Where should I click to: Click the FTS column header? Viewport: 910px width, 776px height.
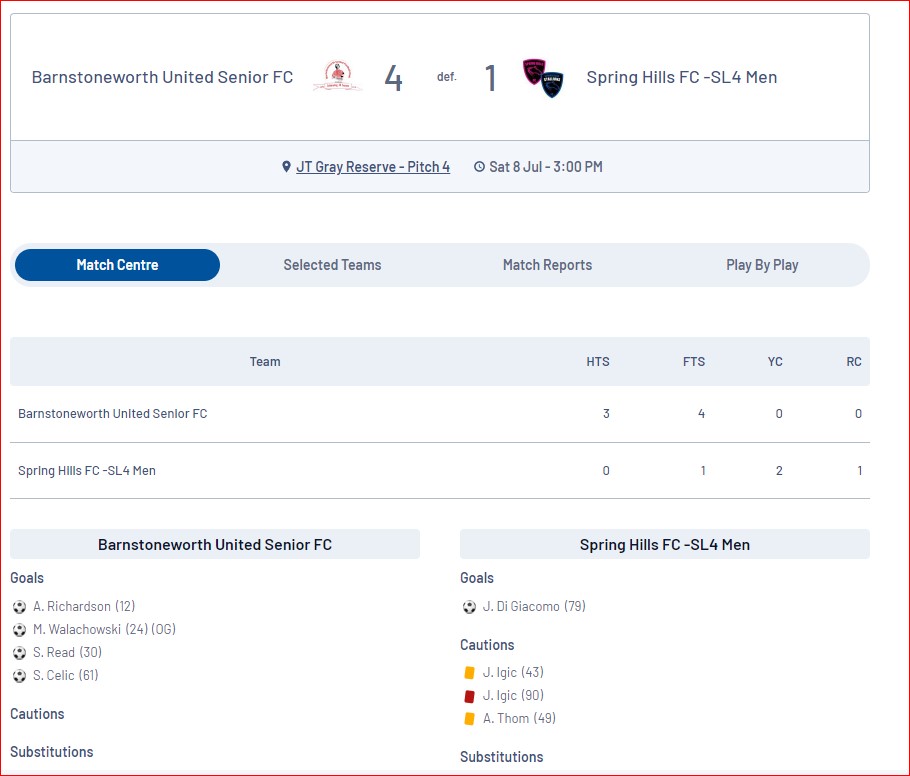point(694,362)
